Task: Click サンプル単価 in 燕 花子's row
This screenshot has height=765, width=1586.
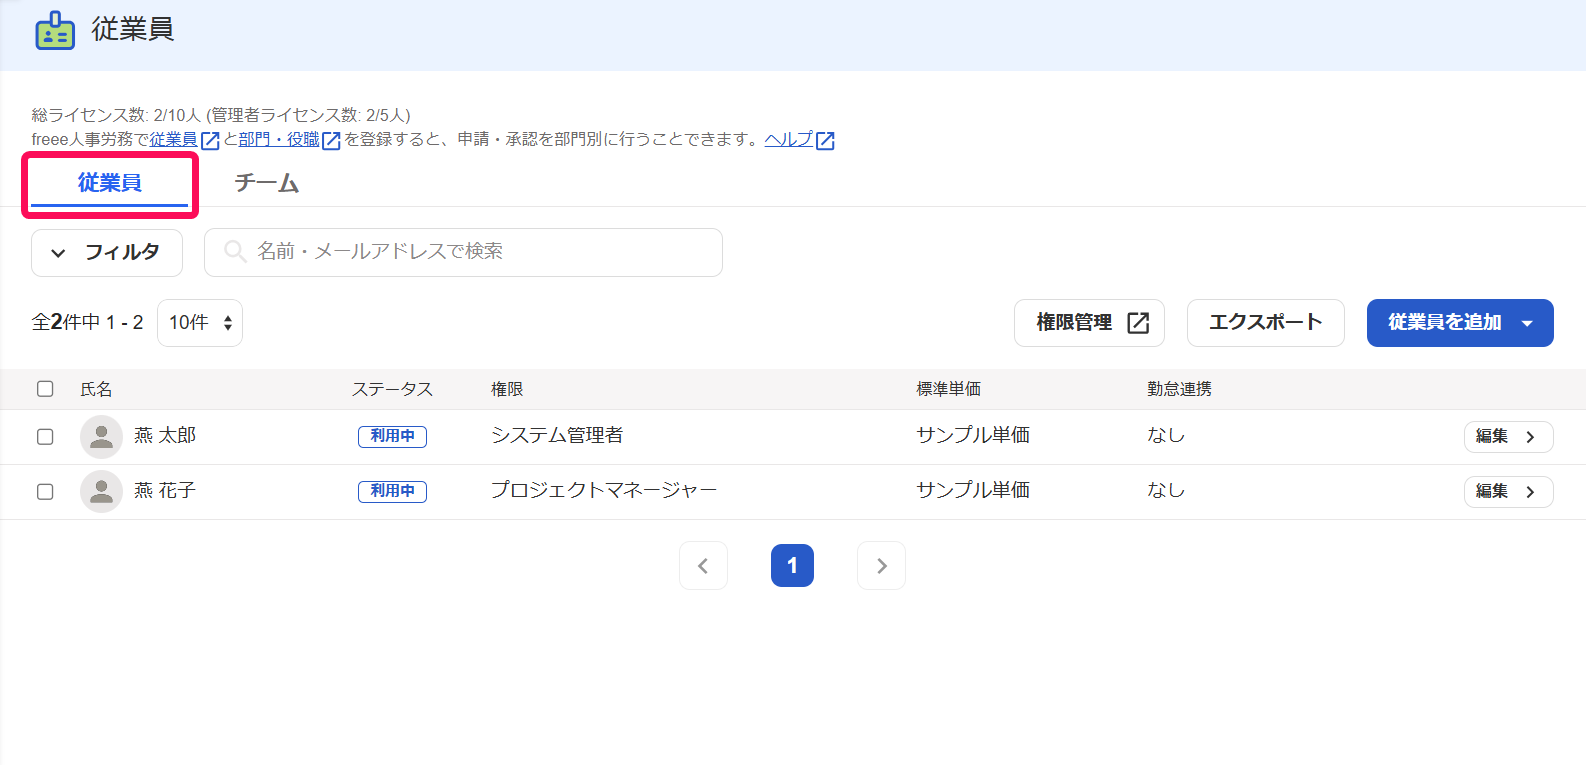Action: click(x=973, y=491)
